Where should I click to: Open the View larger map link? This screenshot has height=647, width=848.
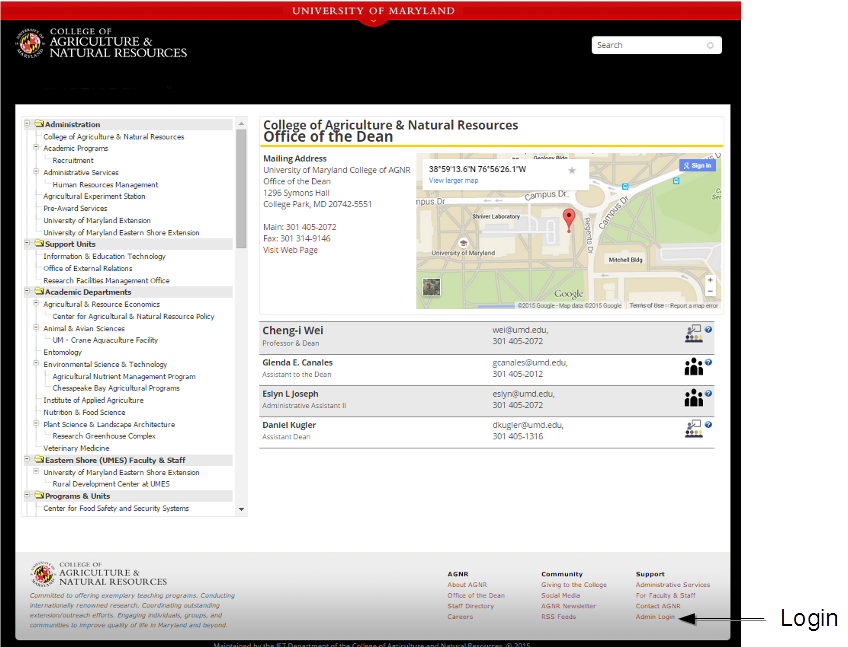(453, 181)
